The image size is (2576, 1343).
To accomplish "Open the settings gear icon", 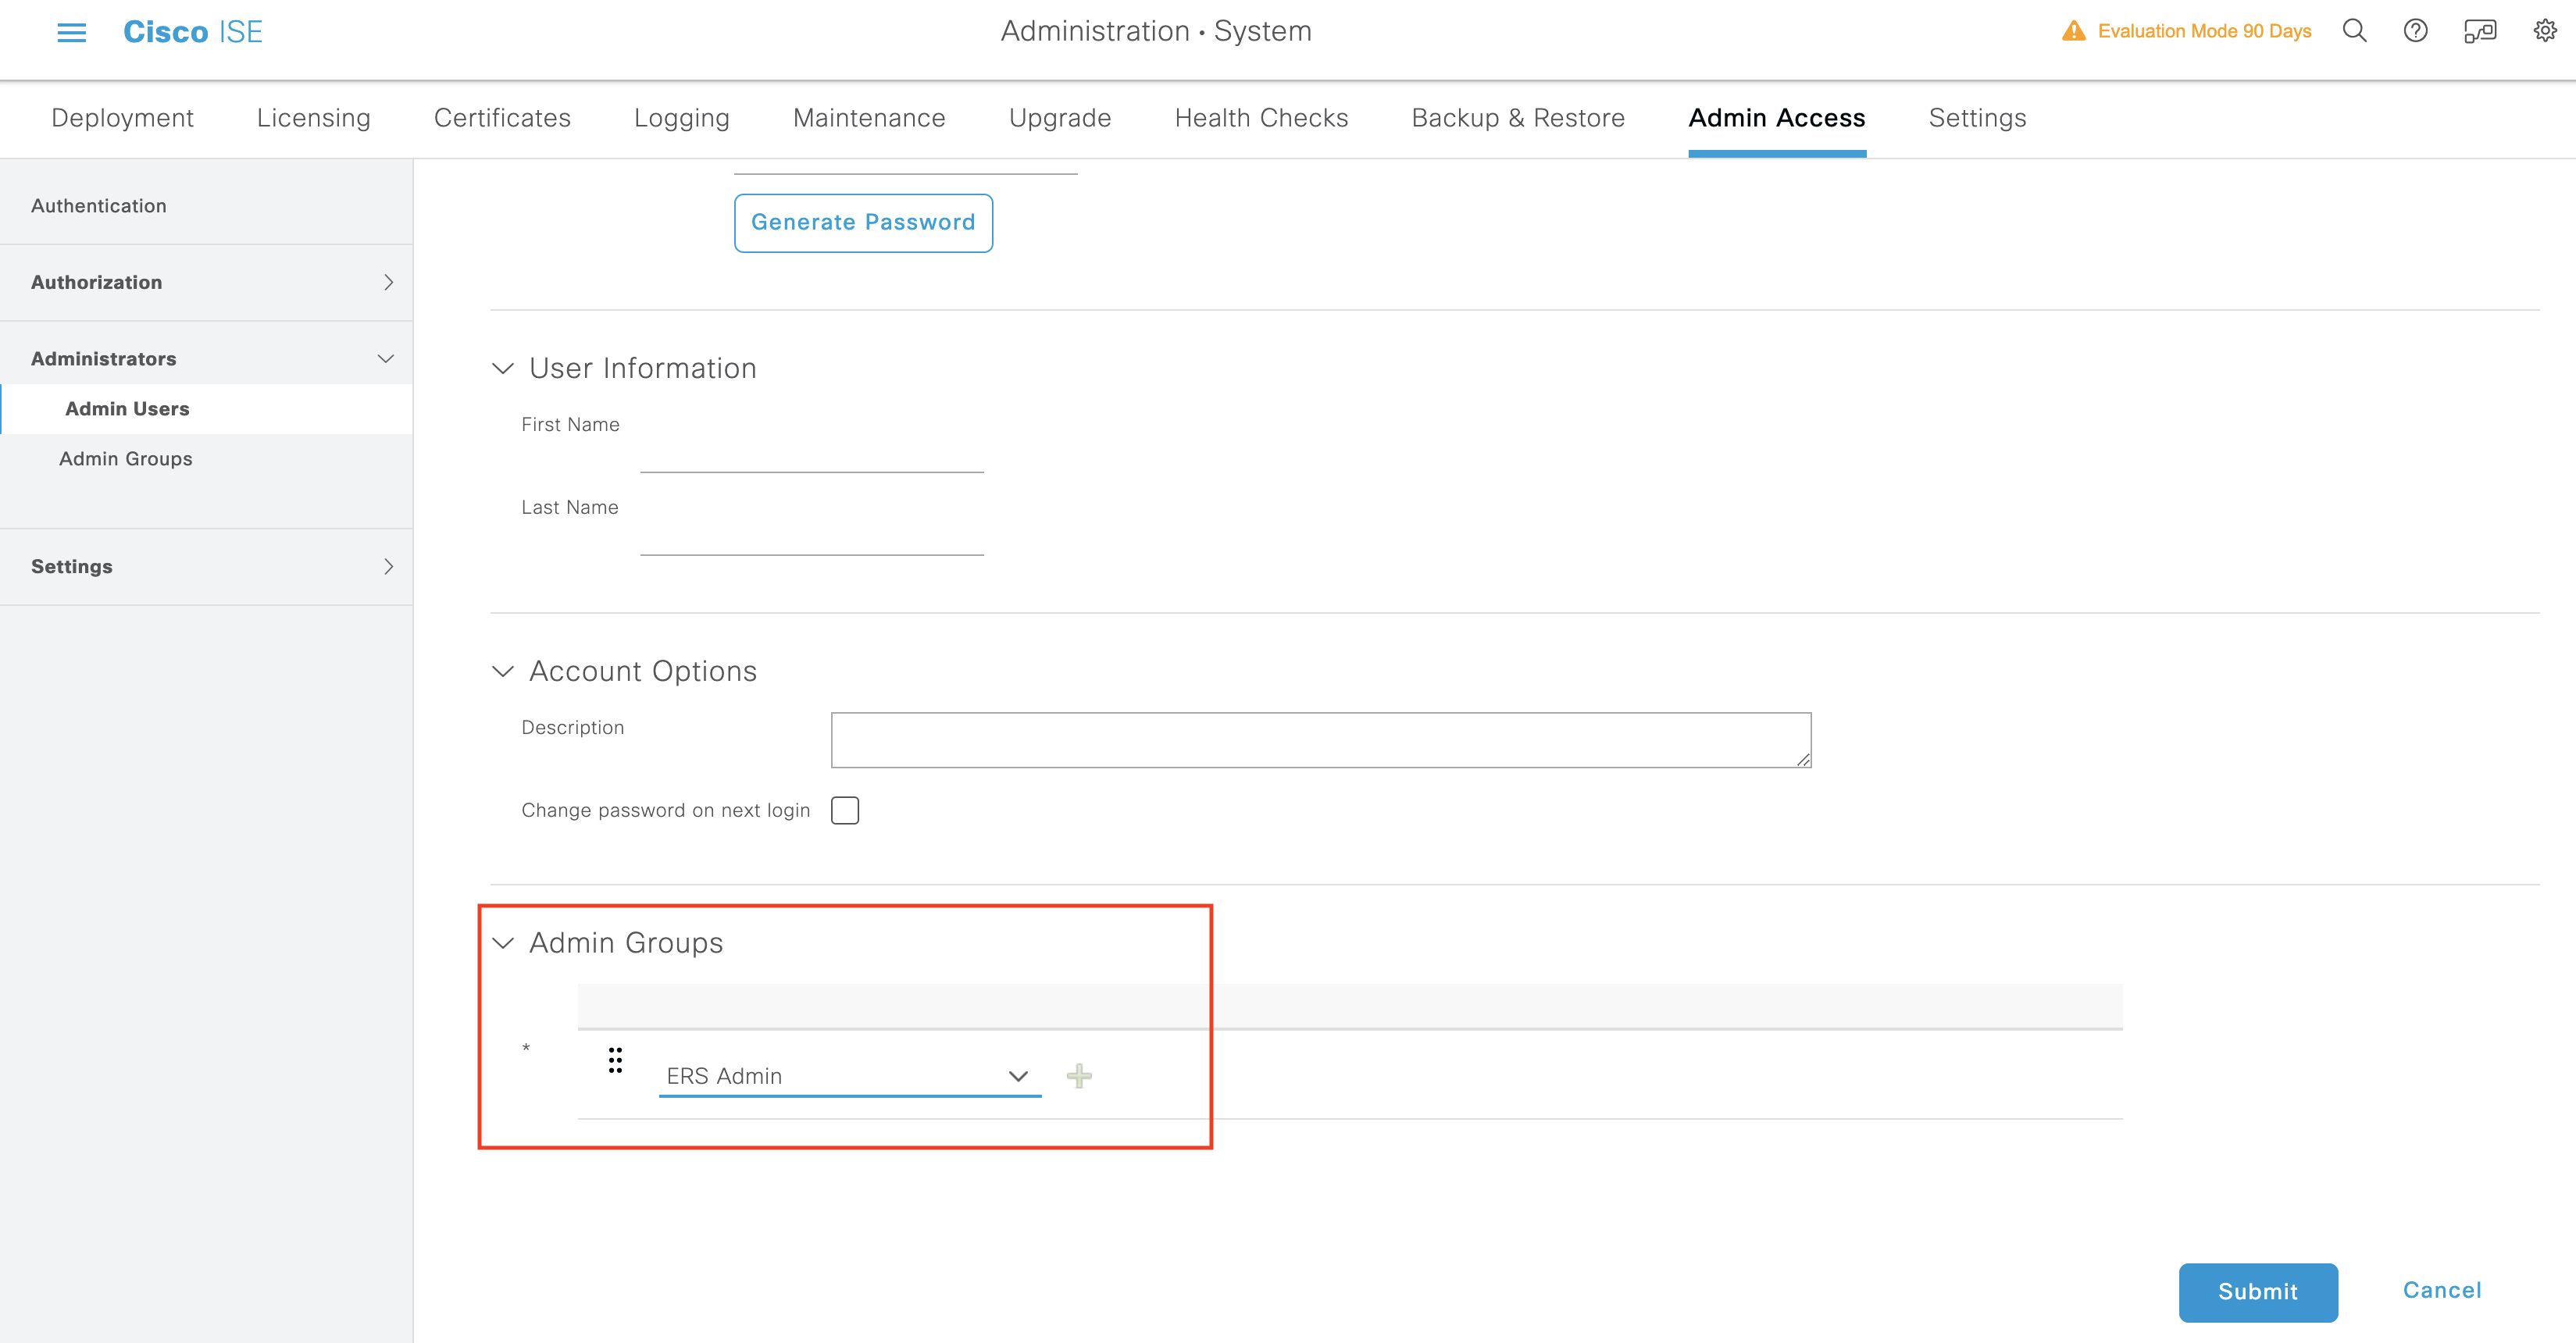I will click(2545, 31).
